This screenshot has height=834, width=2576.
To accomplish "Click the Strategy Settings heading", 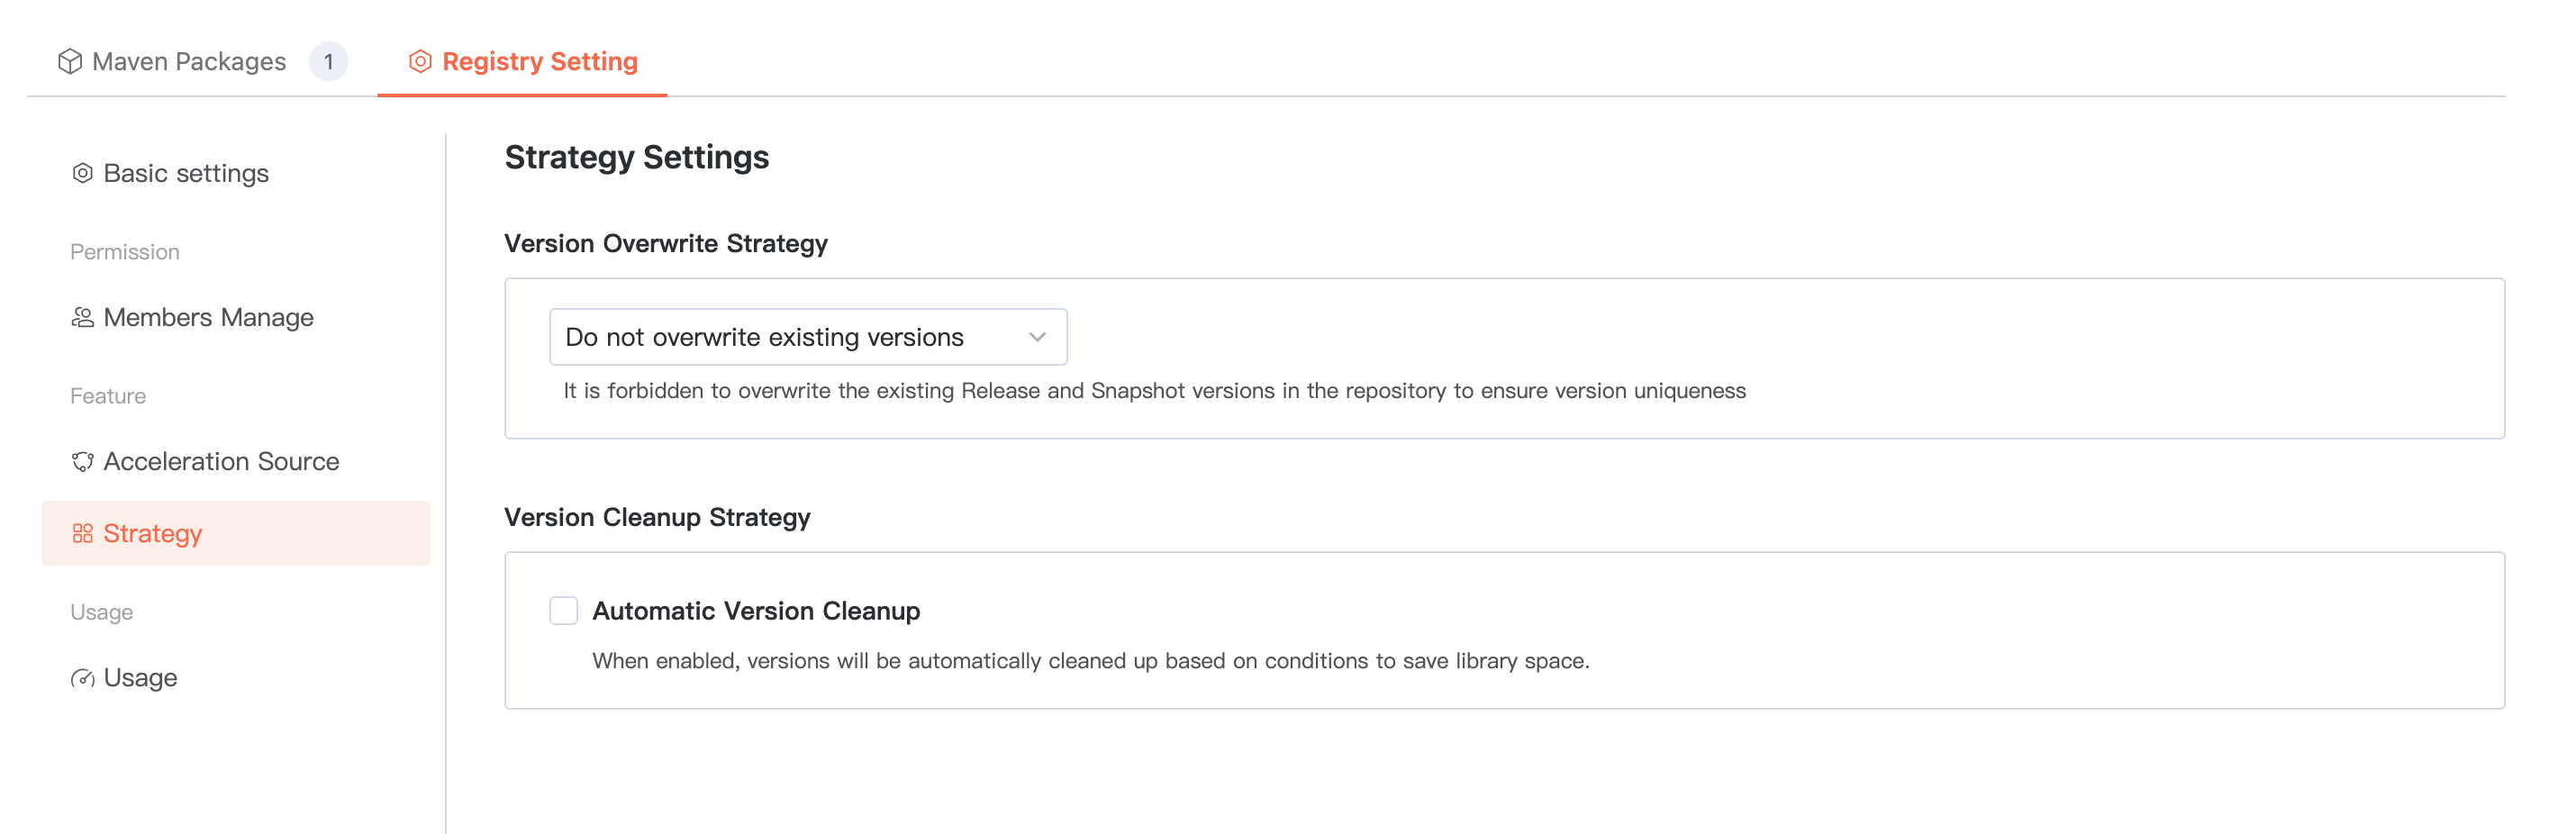I will [636, 158].
